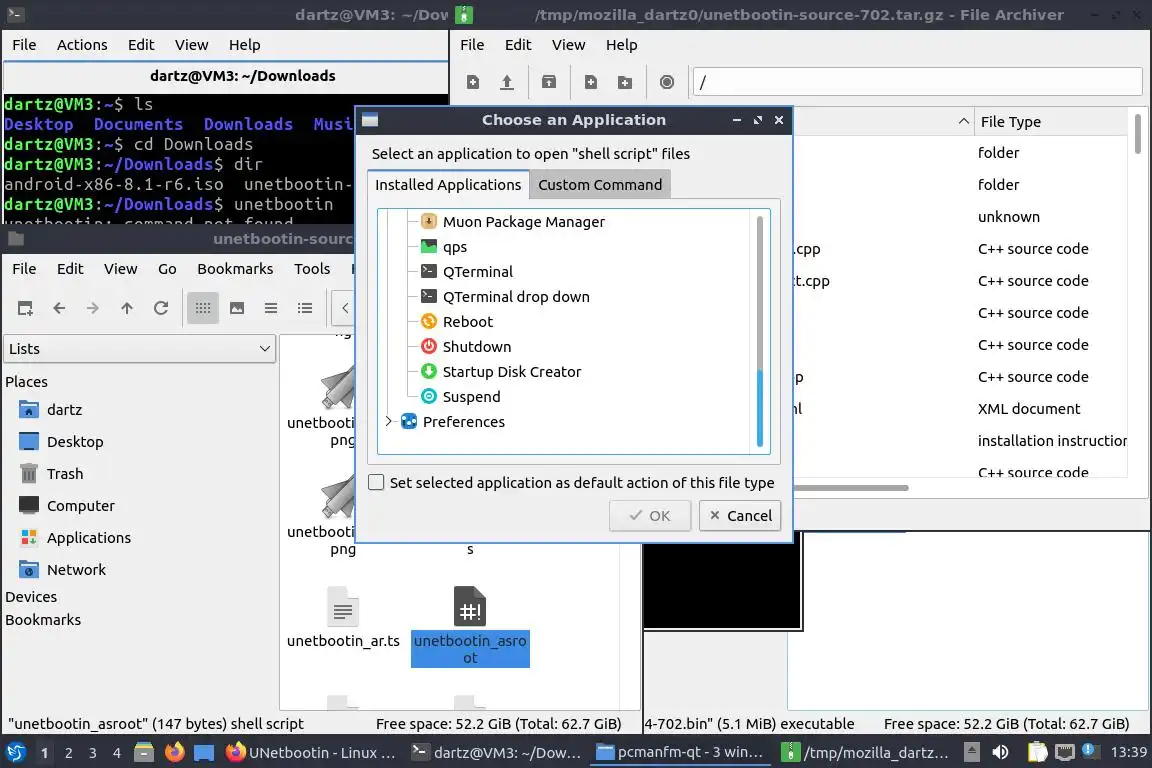
Task: Click the File Archiver path input field
Action: tap(918, 82)
